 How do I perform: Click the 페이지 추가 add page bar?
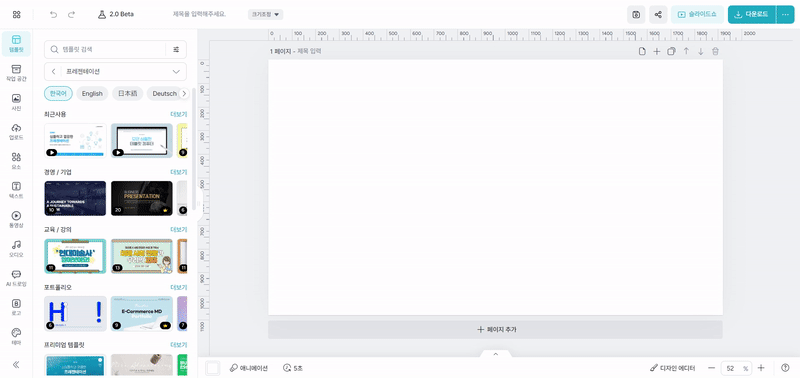tap(495, 330)
